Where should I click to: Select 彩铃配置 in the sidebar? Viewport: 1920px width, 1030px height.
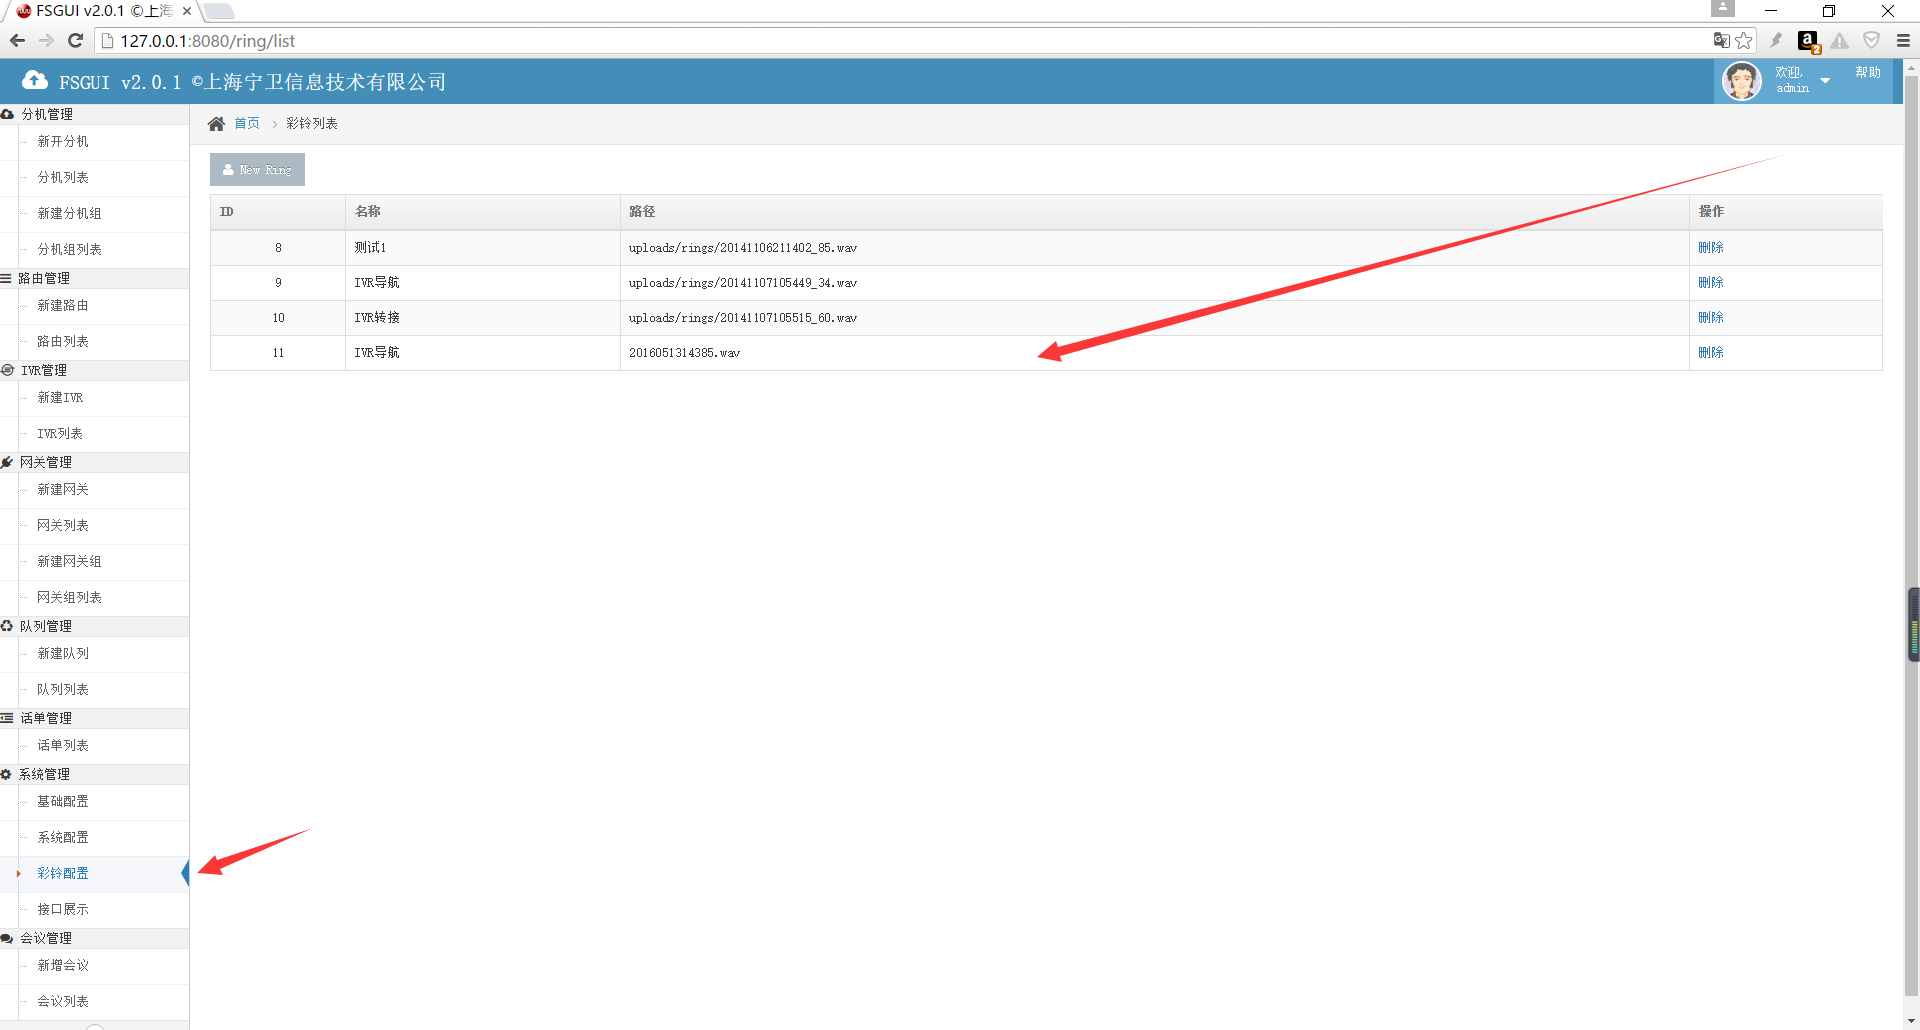63,873
